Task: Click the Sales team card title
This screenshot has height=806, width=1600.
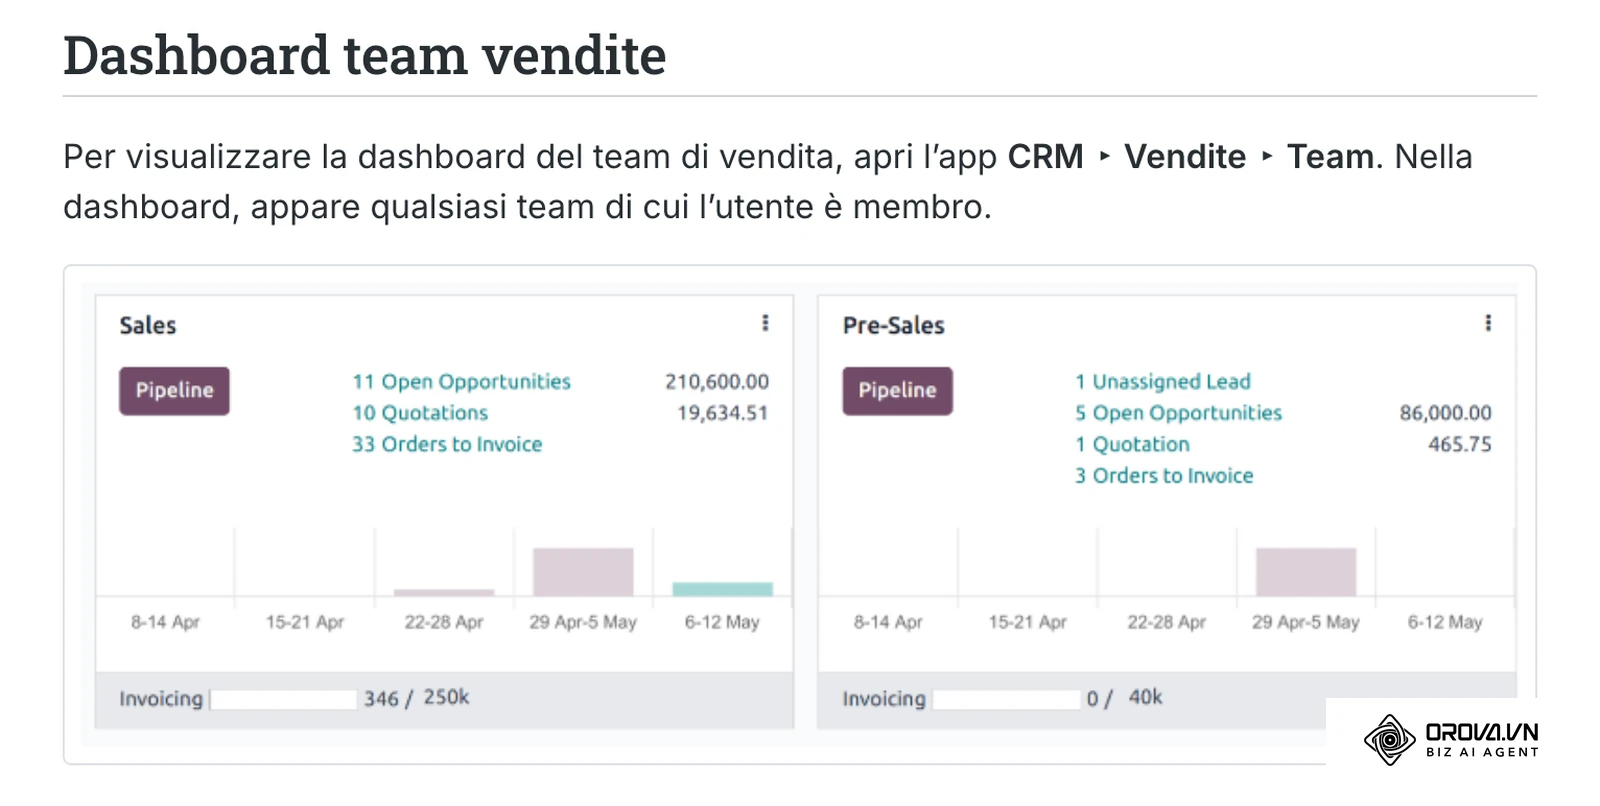Action: (148, 325)
